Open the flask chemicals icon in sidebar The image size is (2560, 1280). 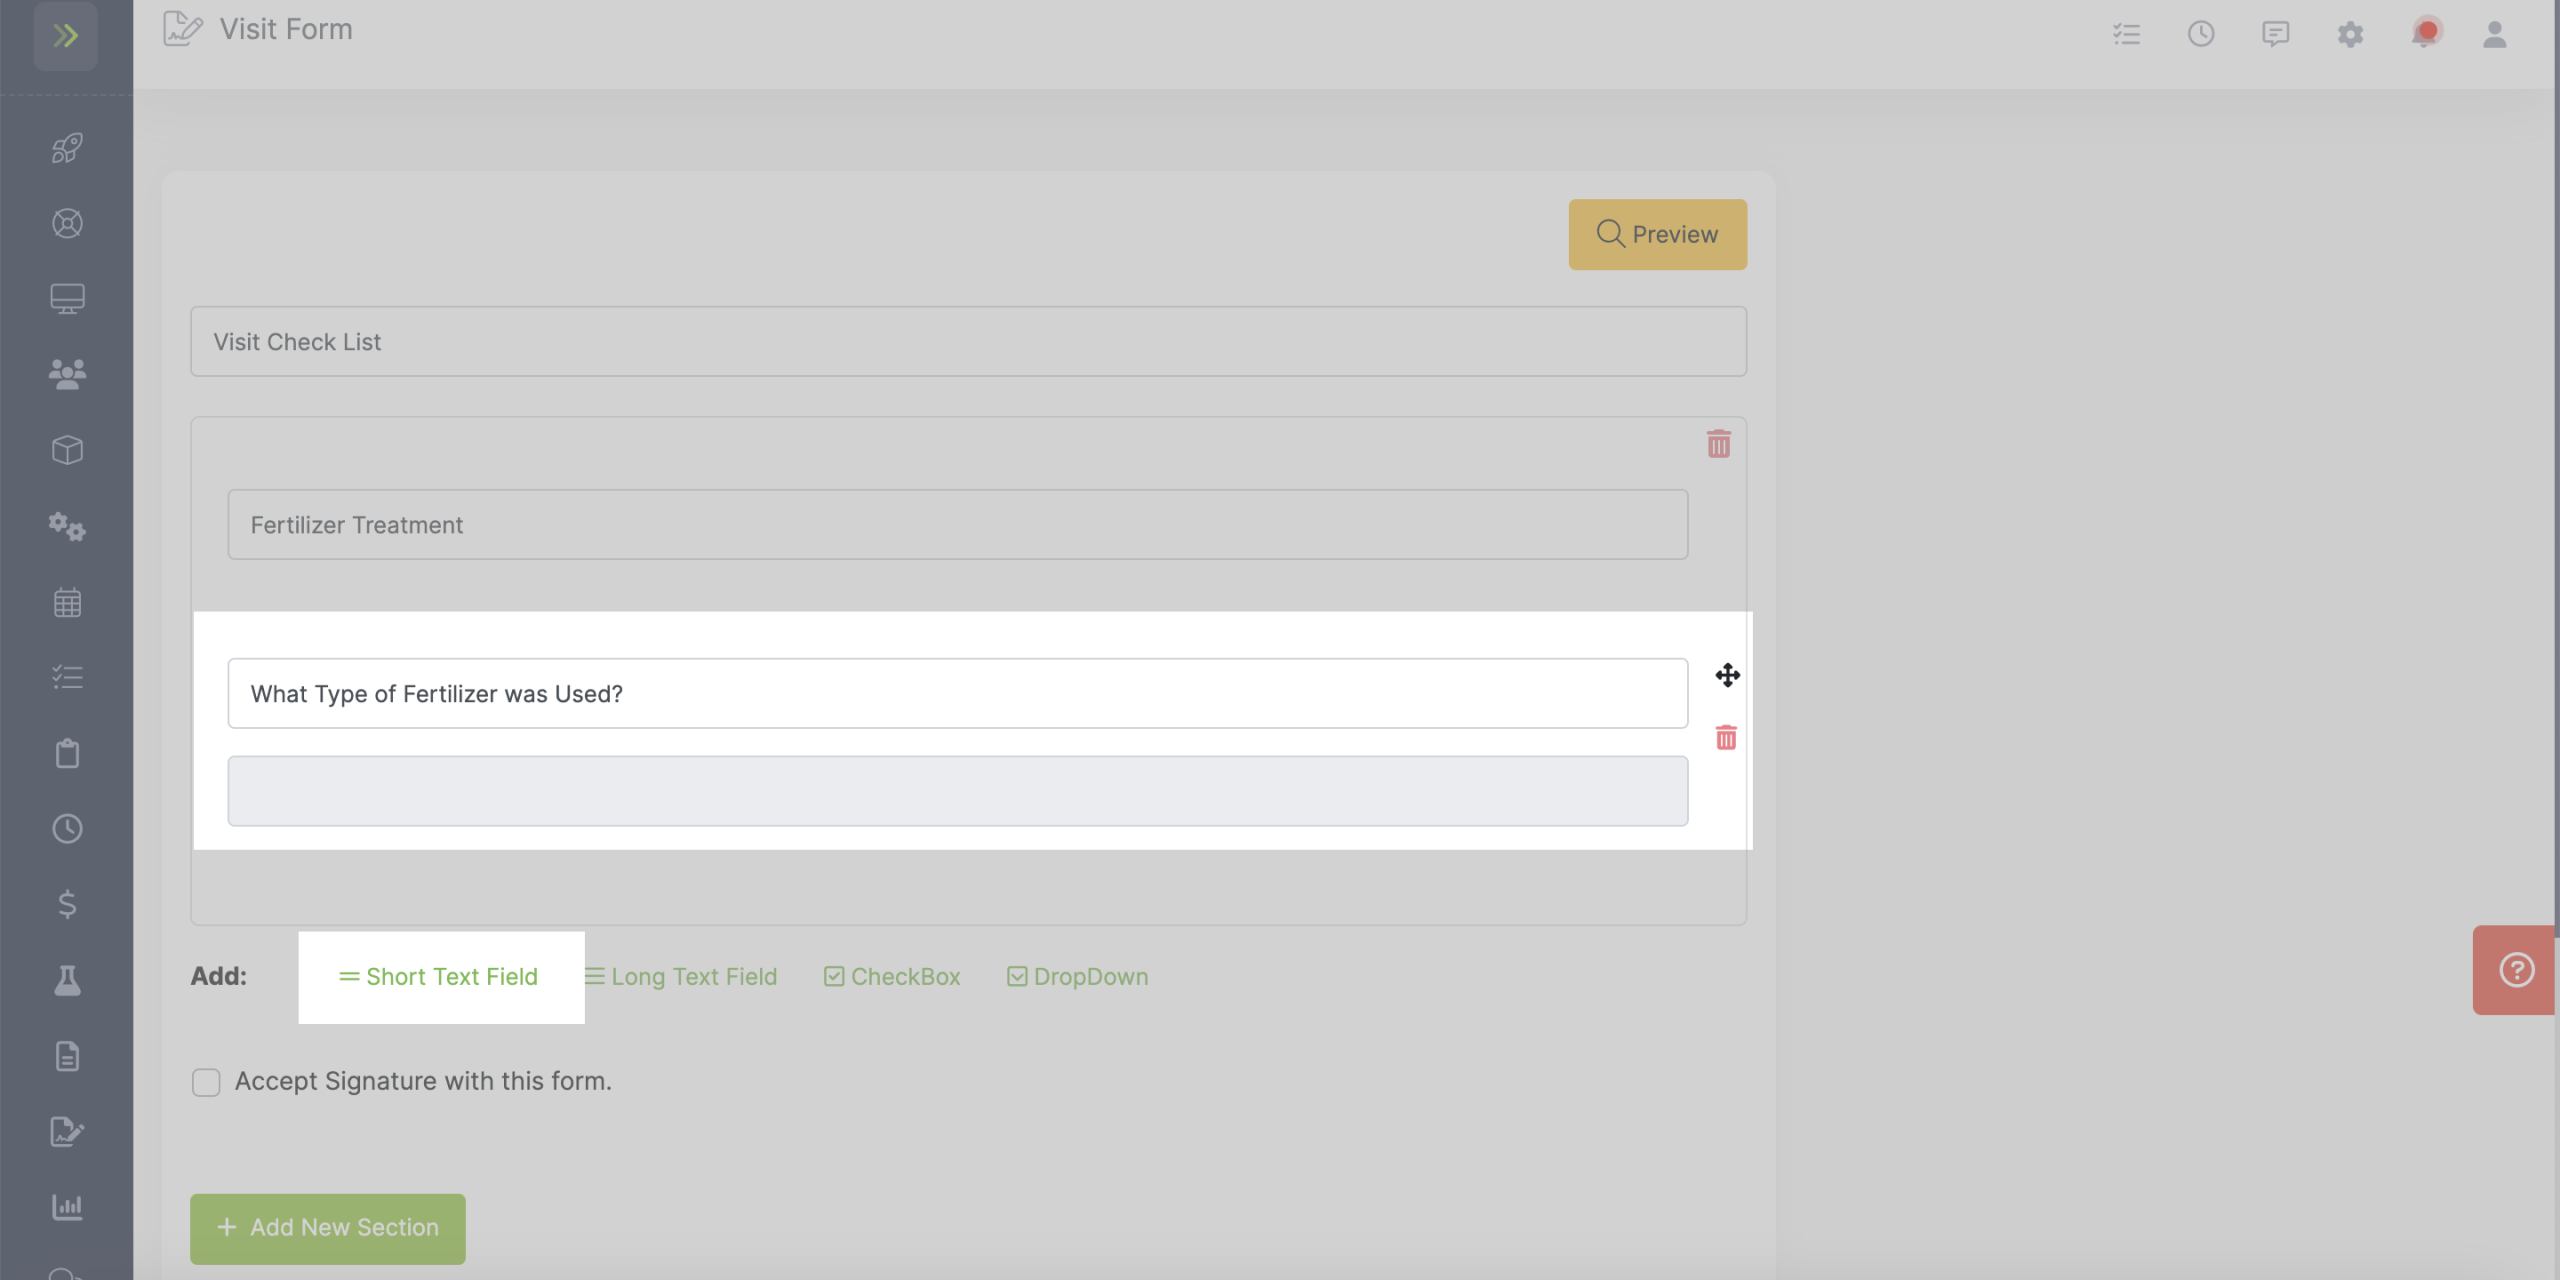pyautogui.click(x=67, y=980)
